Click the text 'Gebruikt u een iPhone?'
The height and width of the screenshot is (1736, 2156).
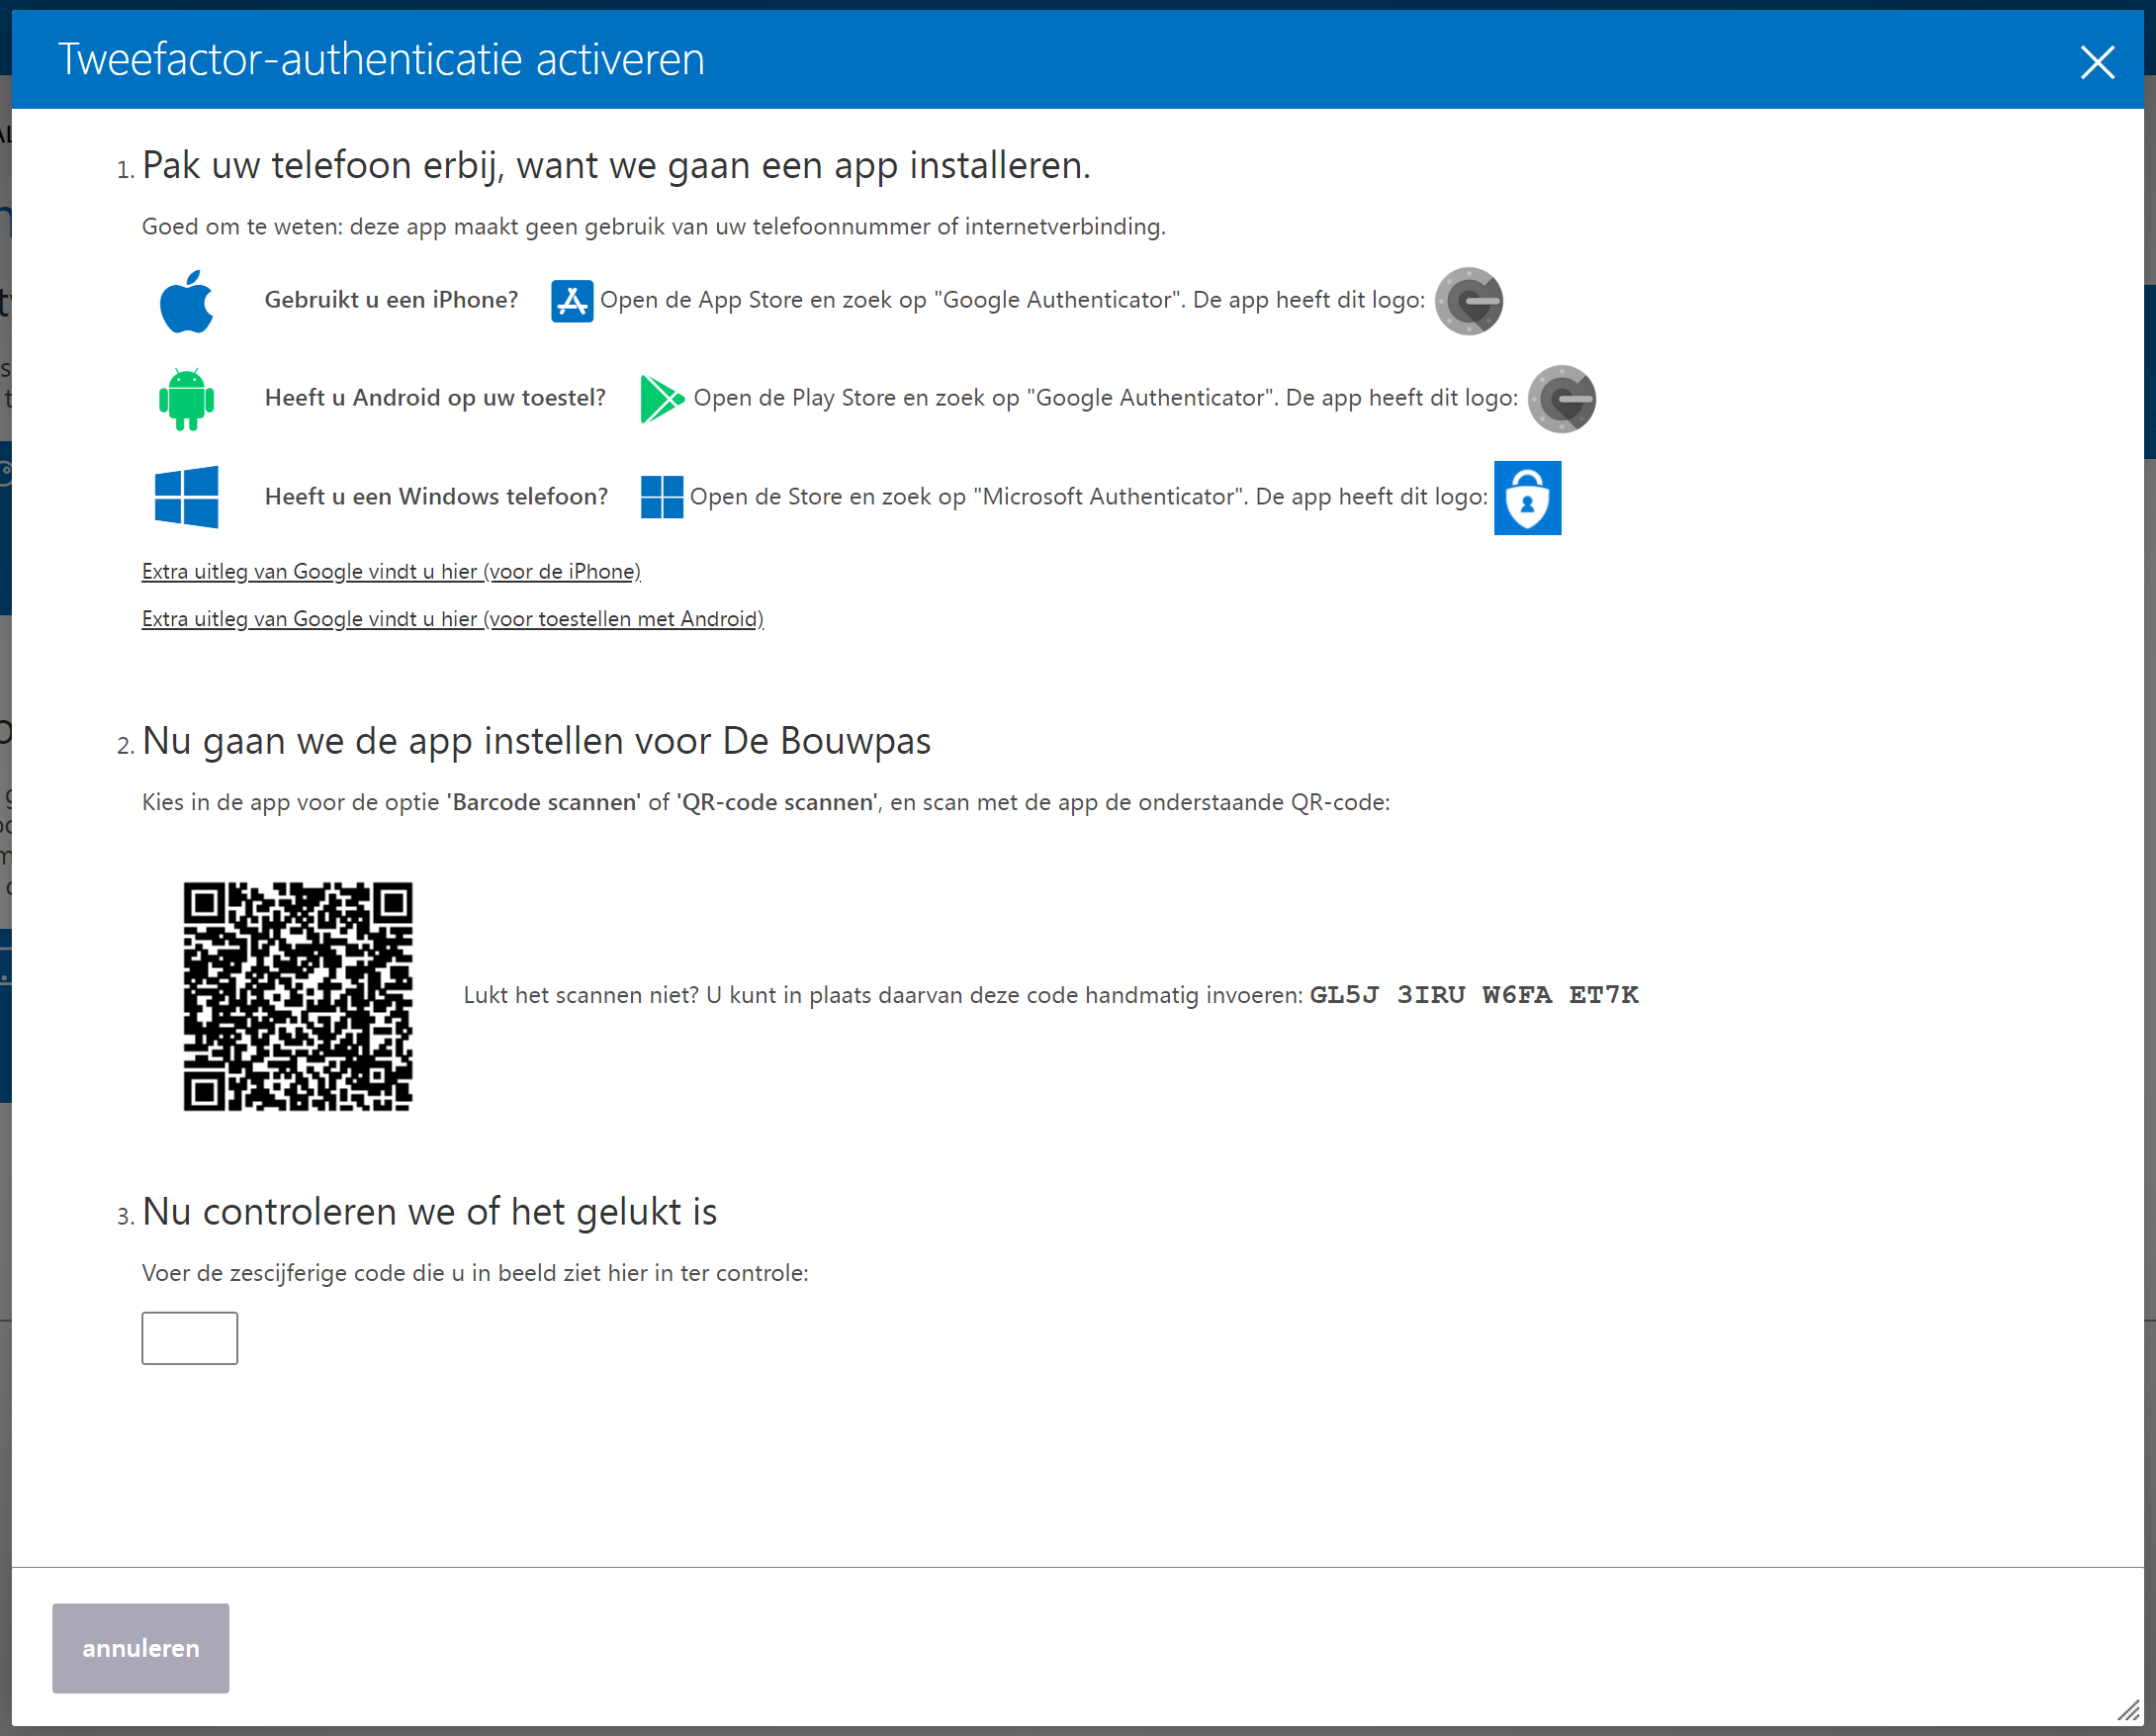[x=391, y=300]
